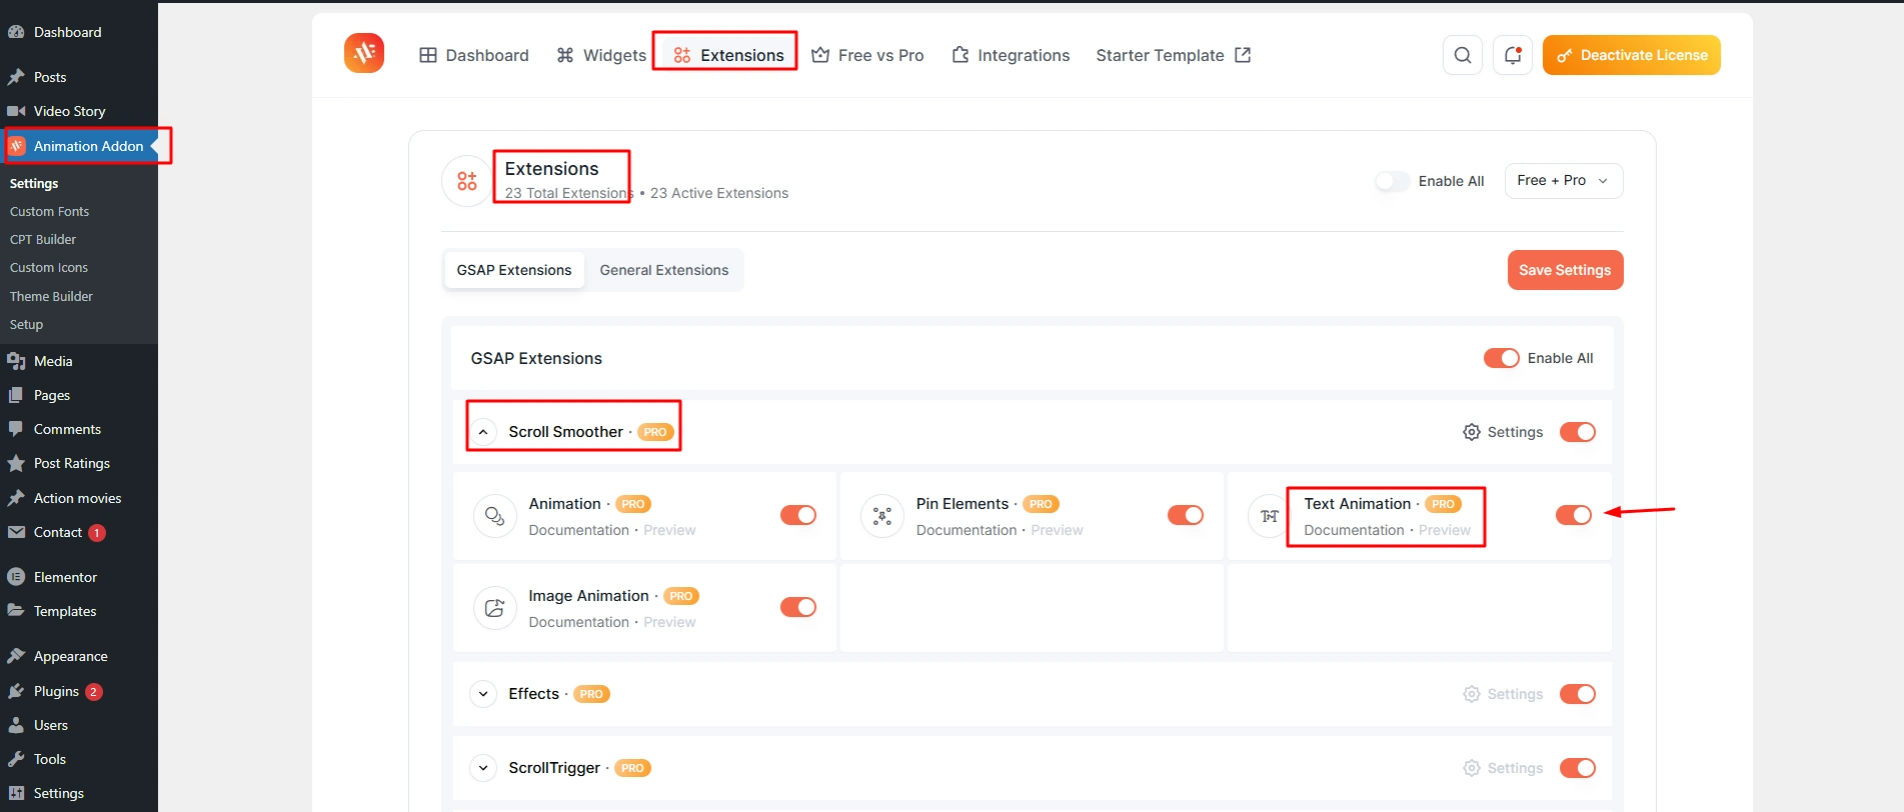The width and height of the screenshot is (1904, 812).
Task: Click the Elementor sidebar icon
Action: [16, 577]
